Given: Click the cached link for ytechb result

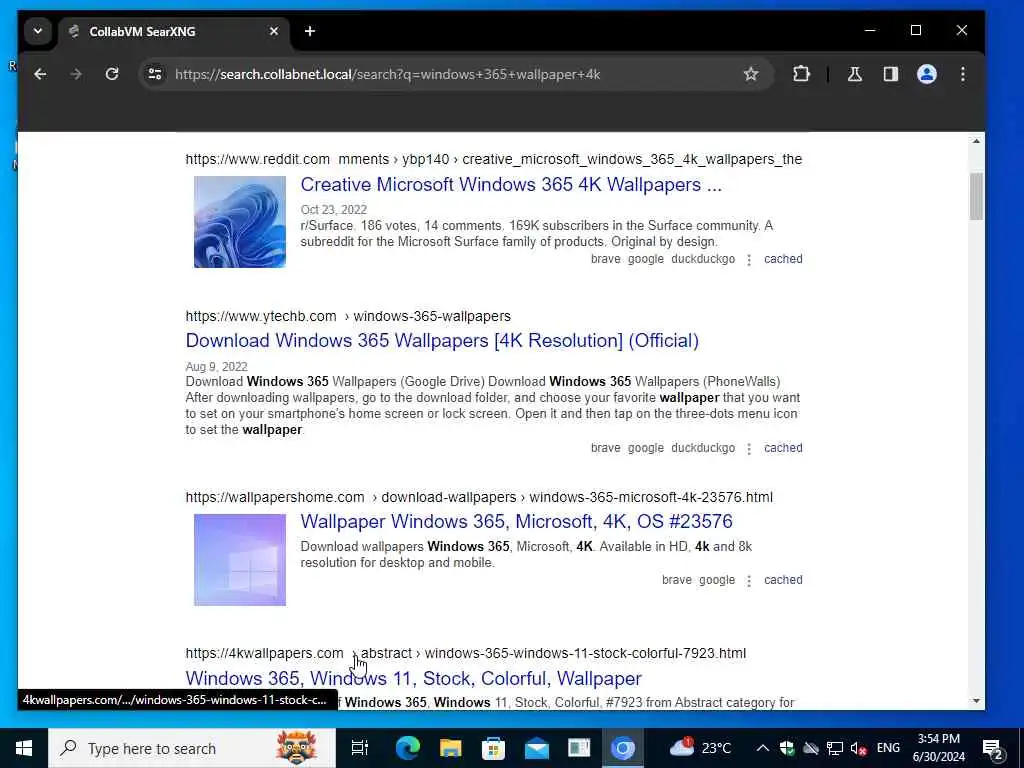Looking at the screenshot, I should [x=783, y=448].
